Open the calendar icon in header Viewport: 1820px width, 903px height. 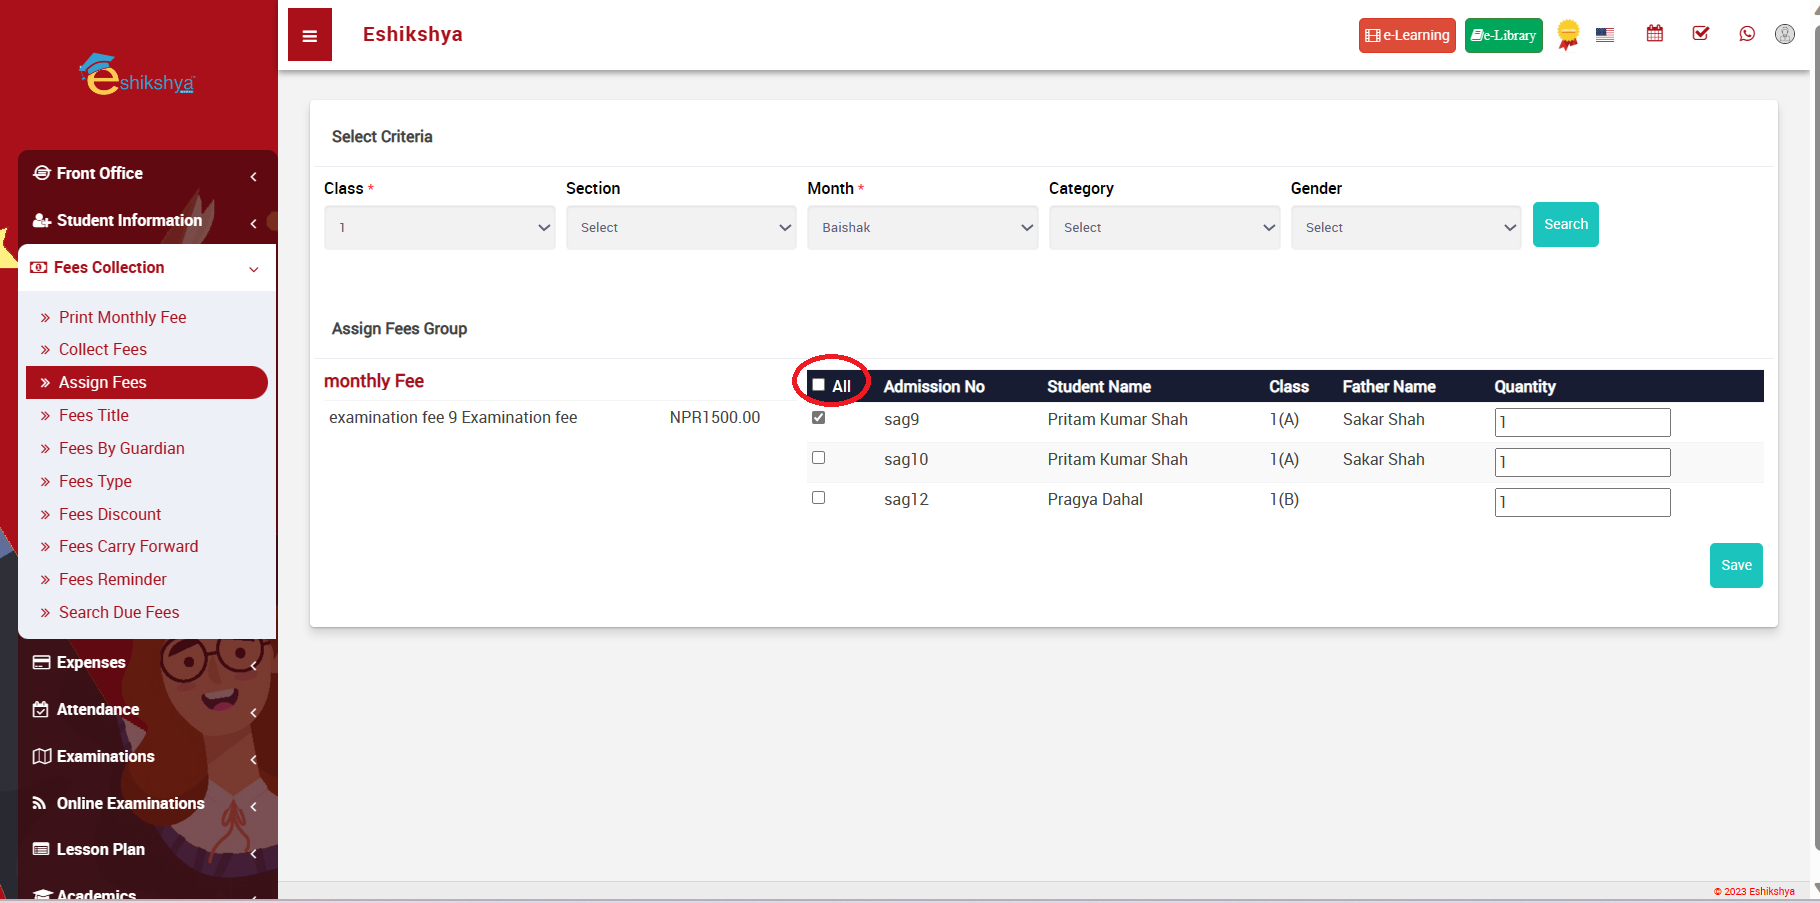coord(1655,34)
